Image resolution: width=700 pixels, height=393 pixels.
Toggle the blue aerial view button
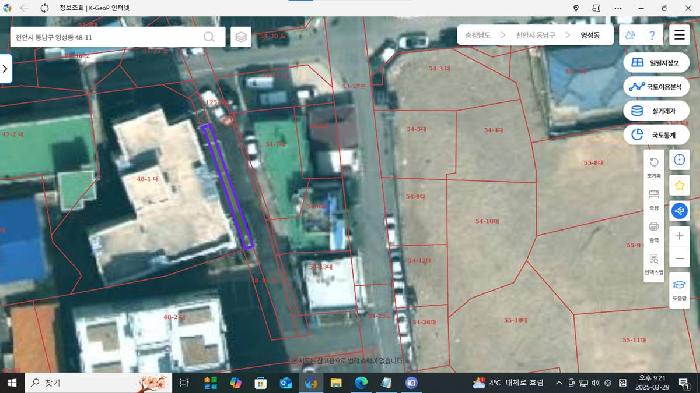679,211
